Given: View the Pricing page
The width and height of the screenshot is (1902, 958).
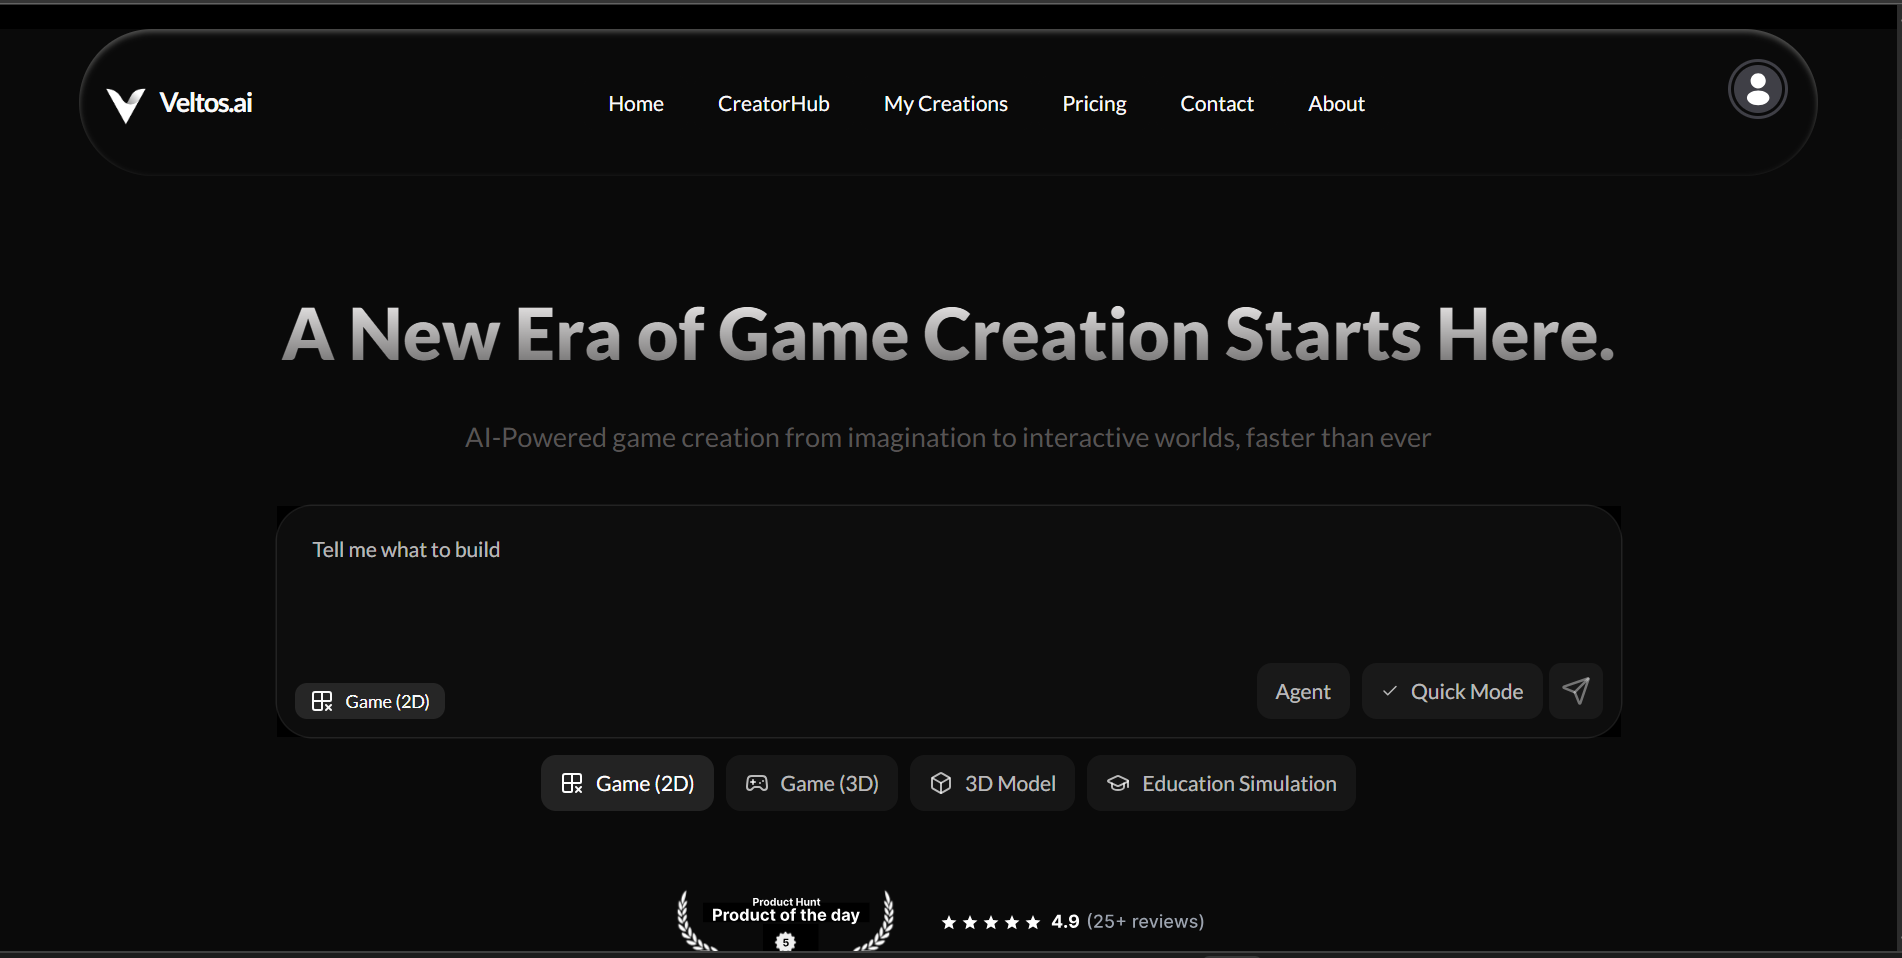Looking at the screenshot, I should 1094,103.
